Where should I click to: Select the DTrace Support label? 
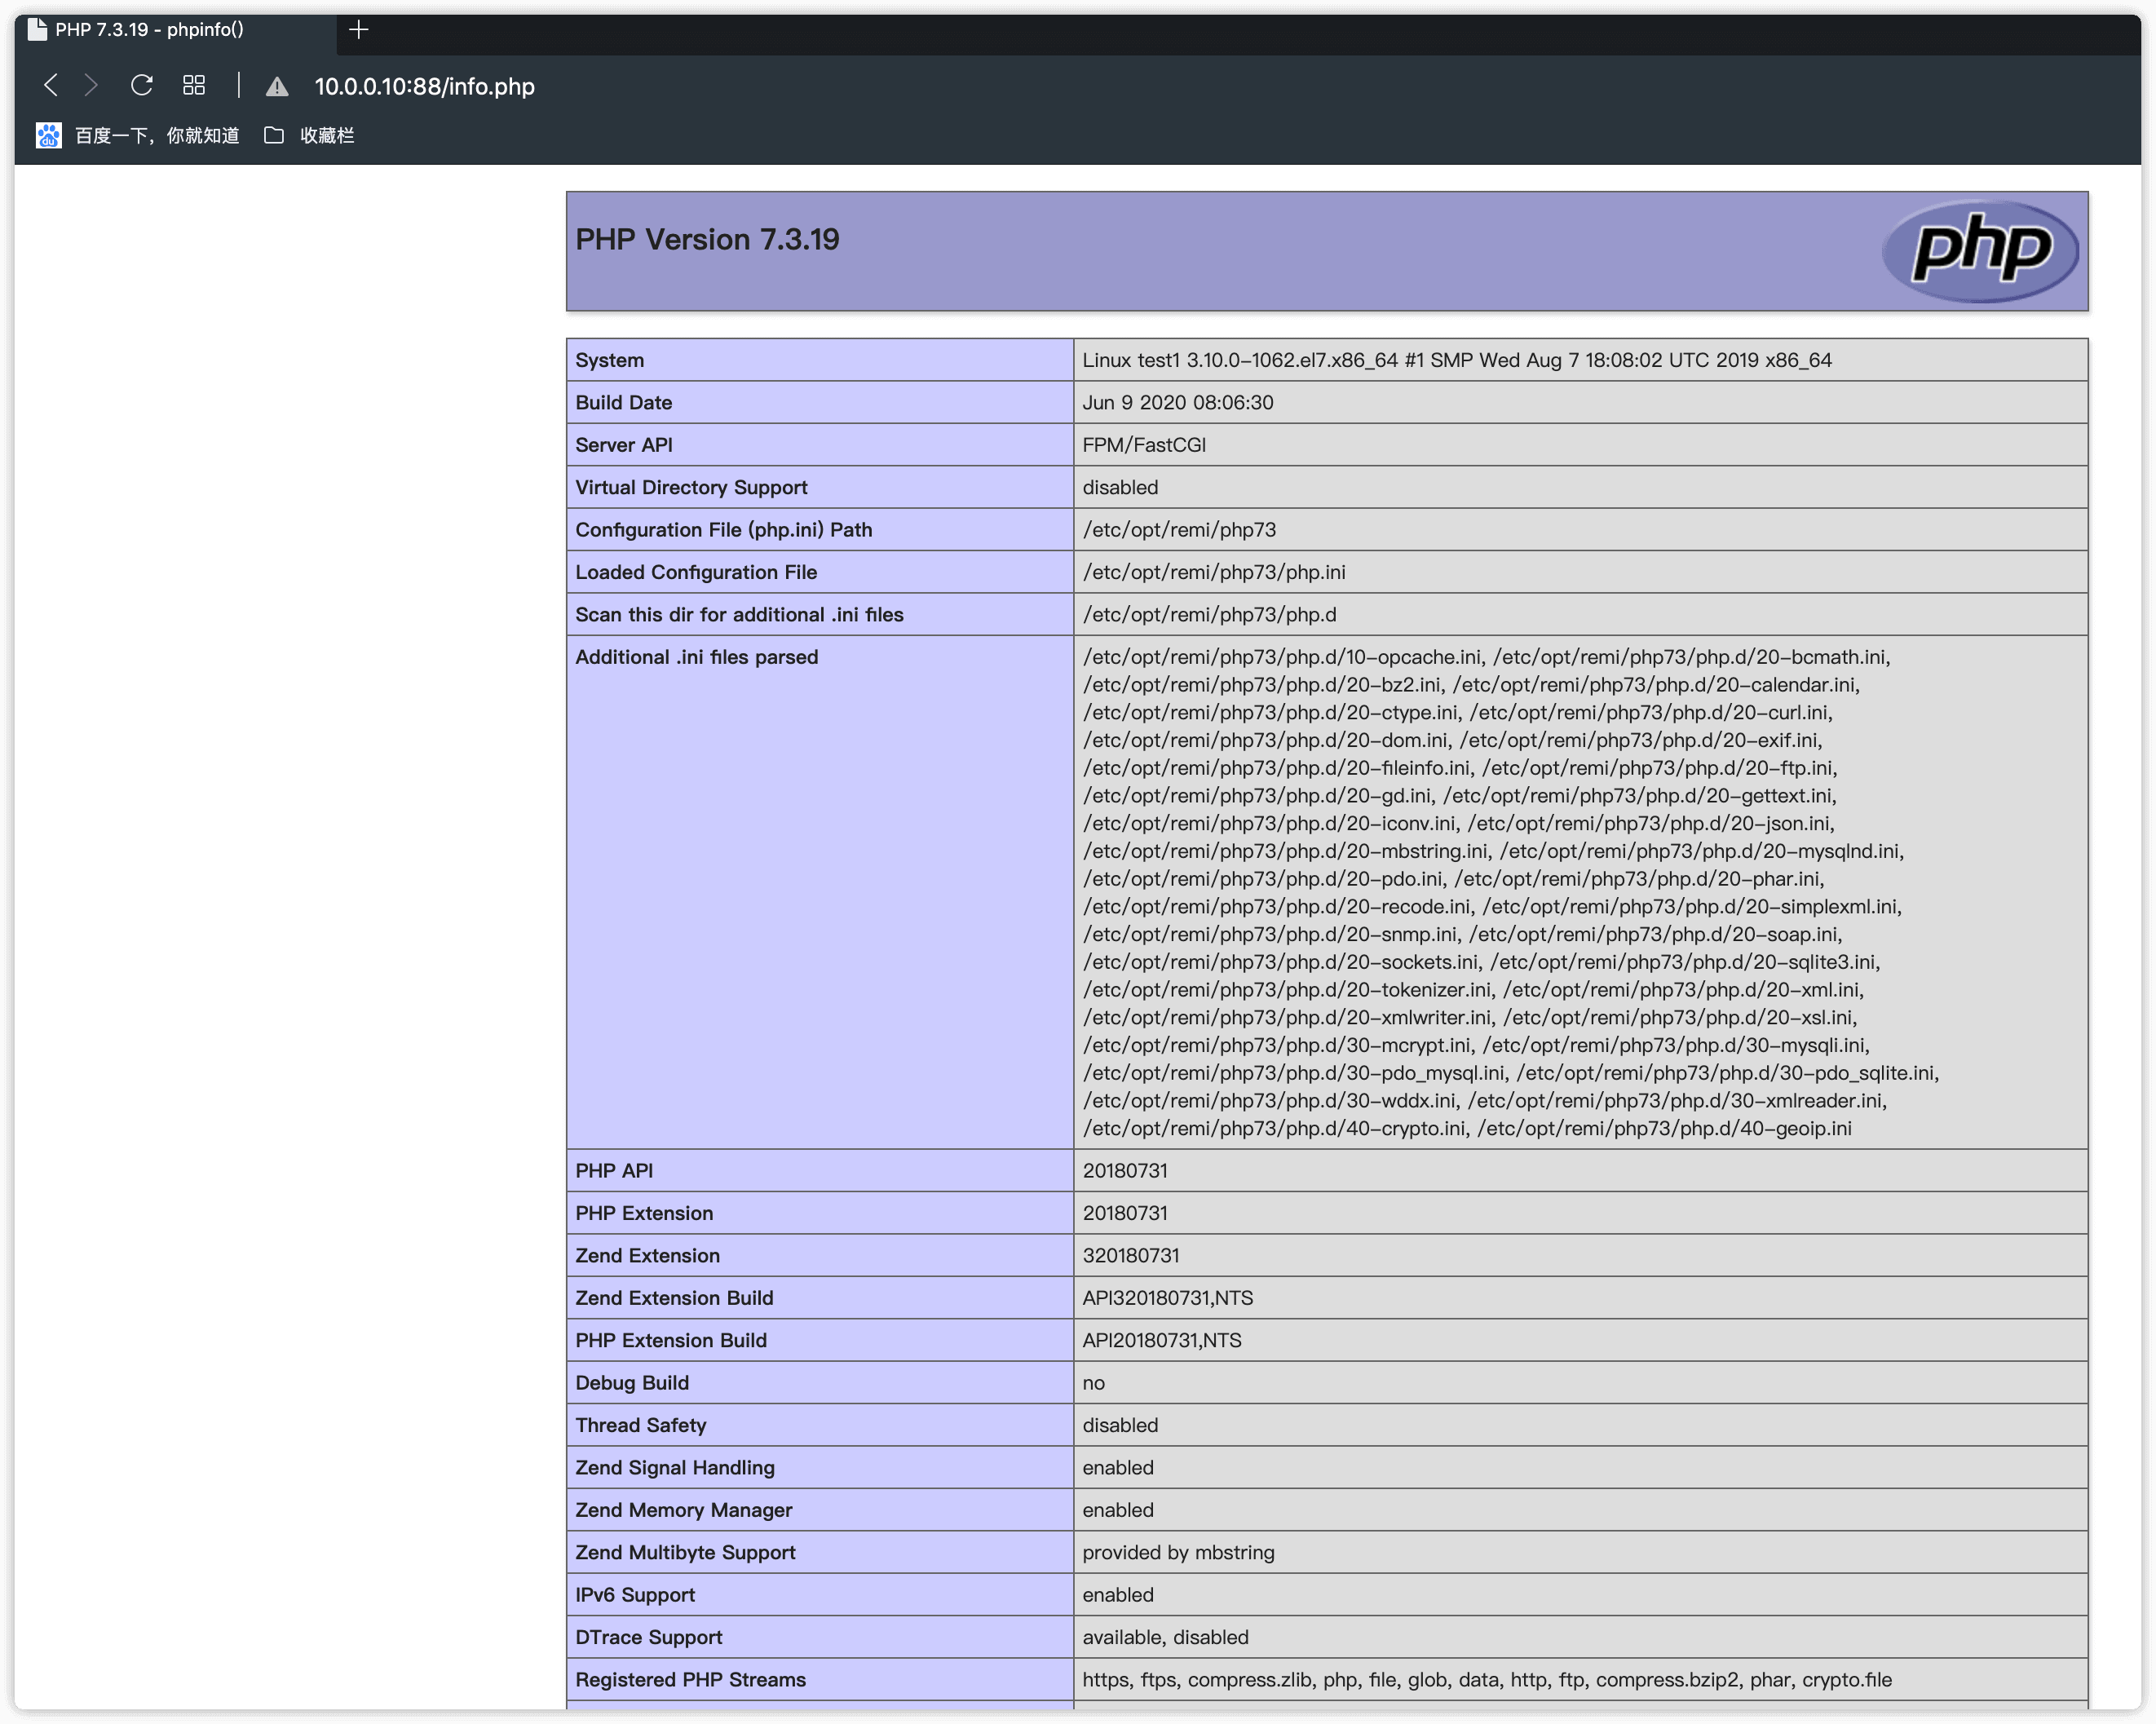coord(648,1638)
